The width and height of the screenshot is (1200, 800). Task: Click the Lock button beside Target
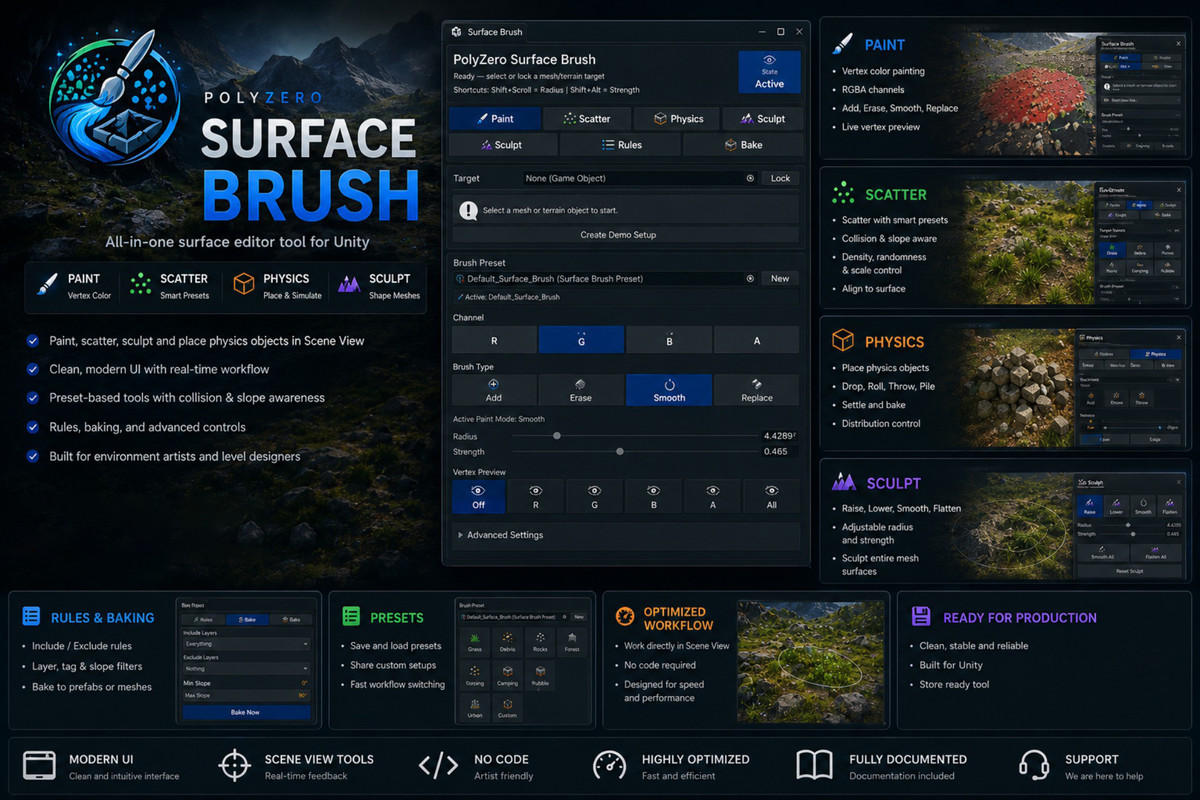pos(780,178)
